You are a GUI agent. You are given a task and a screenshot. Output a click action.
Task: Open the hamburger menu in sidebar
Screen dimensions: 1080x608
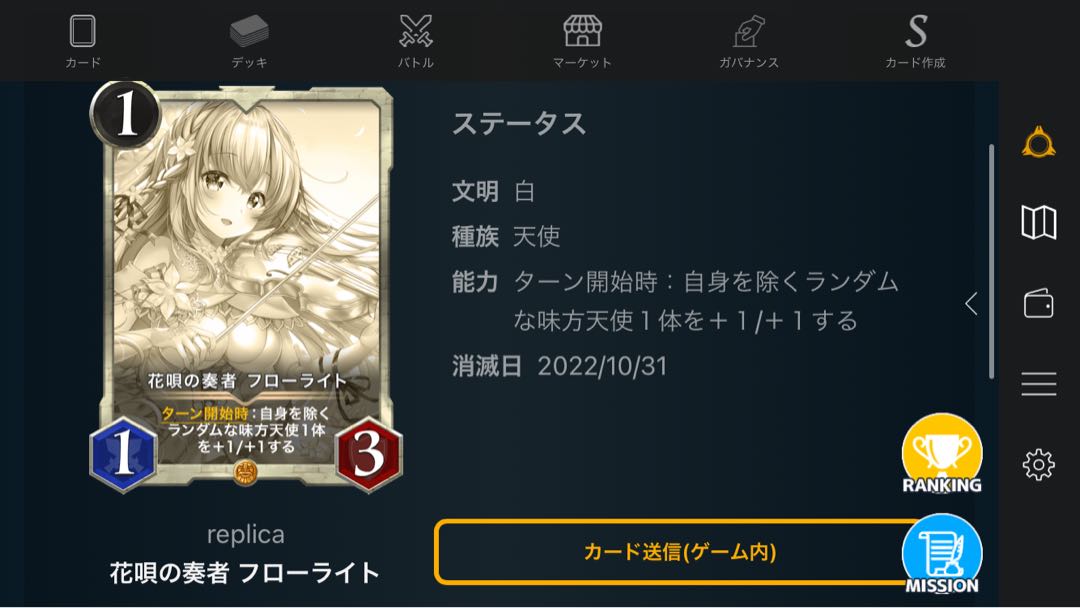pos(1039,384)
